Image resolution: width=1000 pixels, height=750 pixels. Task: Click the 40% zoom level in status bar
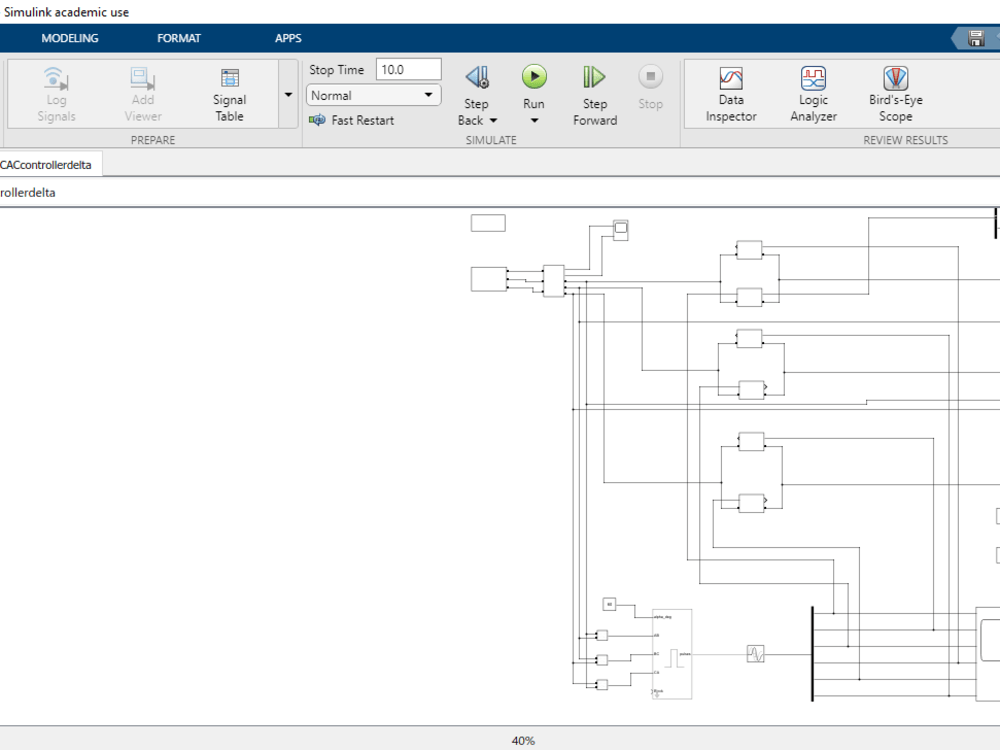[523, 740]
